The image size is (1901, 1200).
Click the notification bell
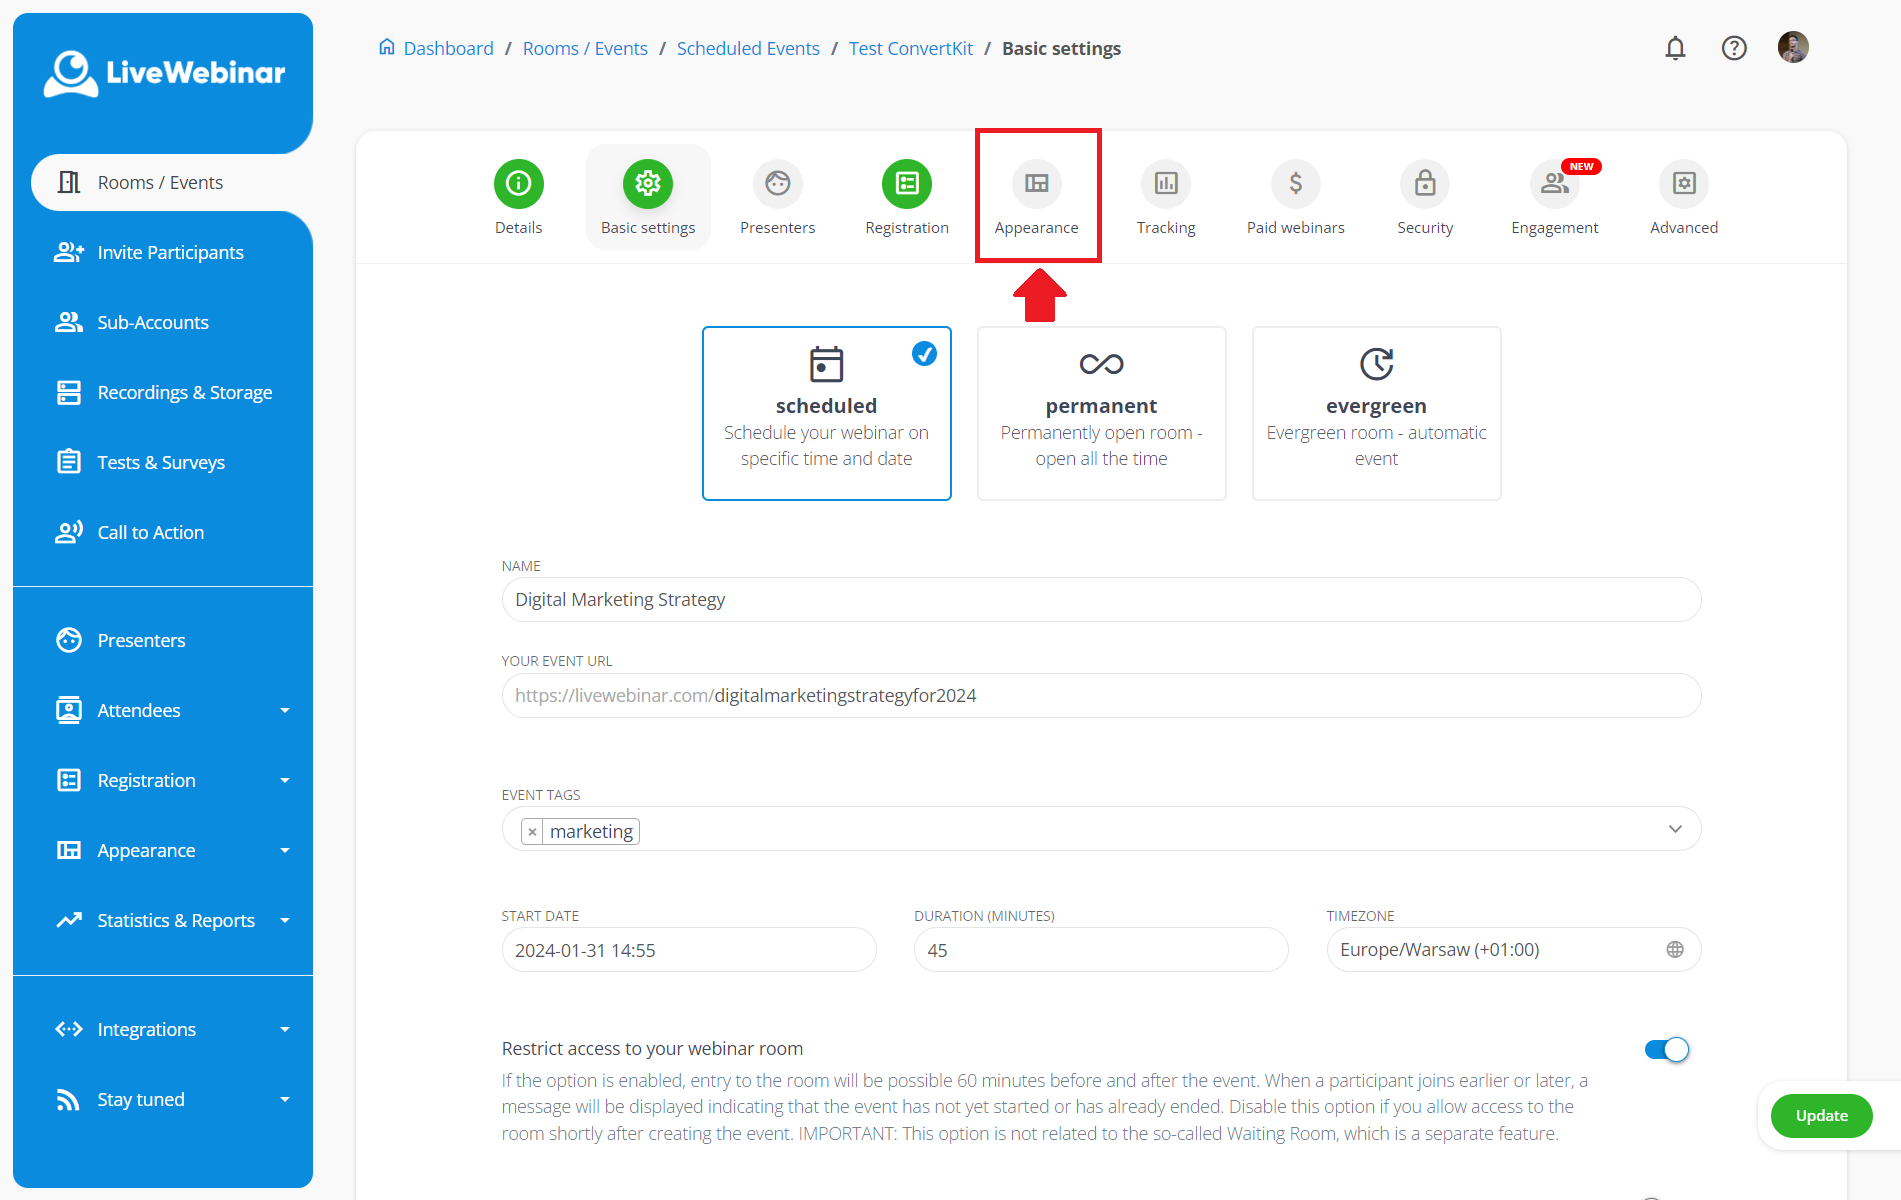pos(1675,47)
